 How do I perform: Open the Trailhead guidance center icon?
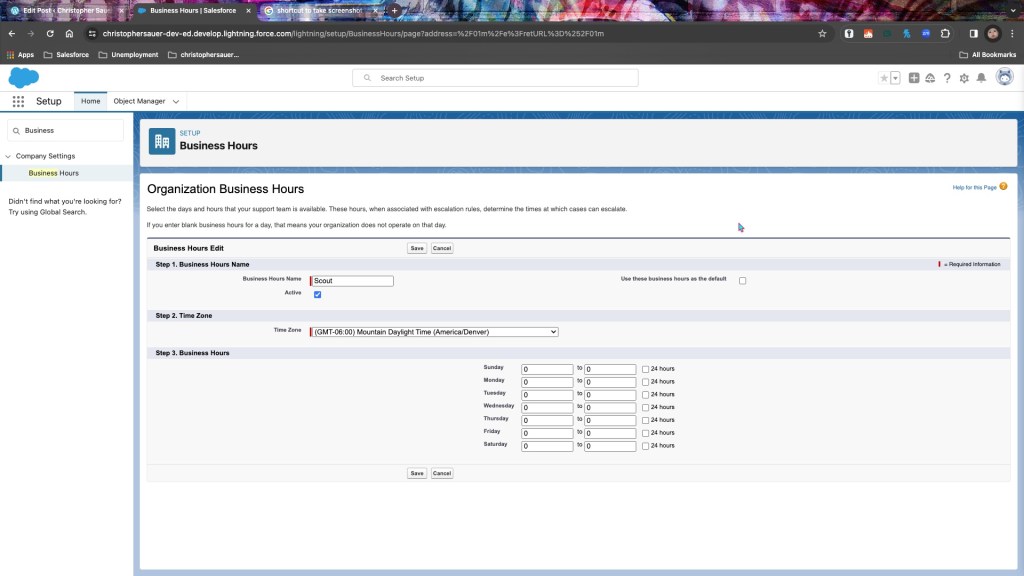(x=930, y=78)
